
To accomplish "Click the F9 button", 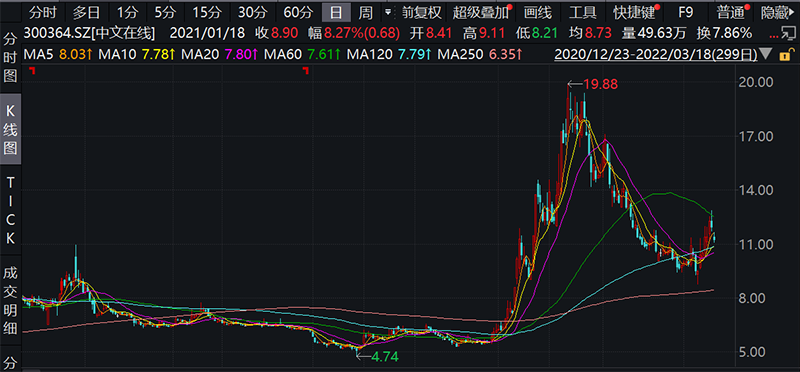I will [687, 12].
